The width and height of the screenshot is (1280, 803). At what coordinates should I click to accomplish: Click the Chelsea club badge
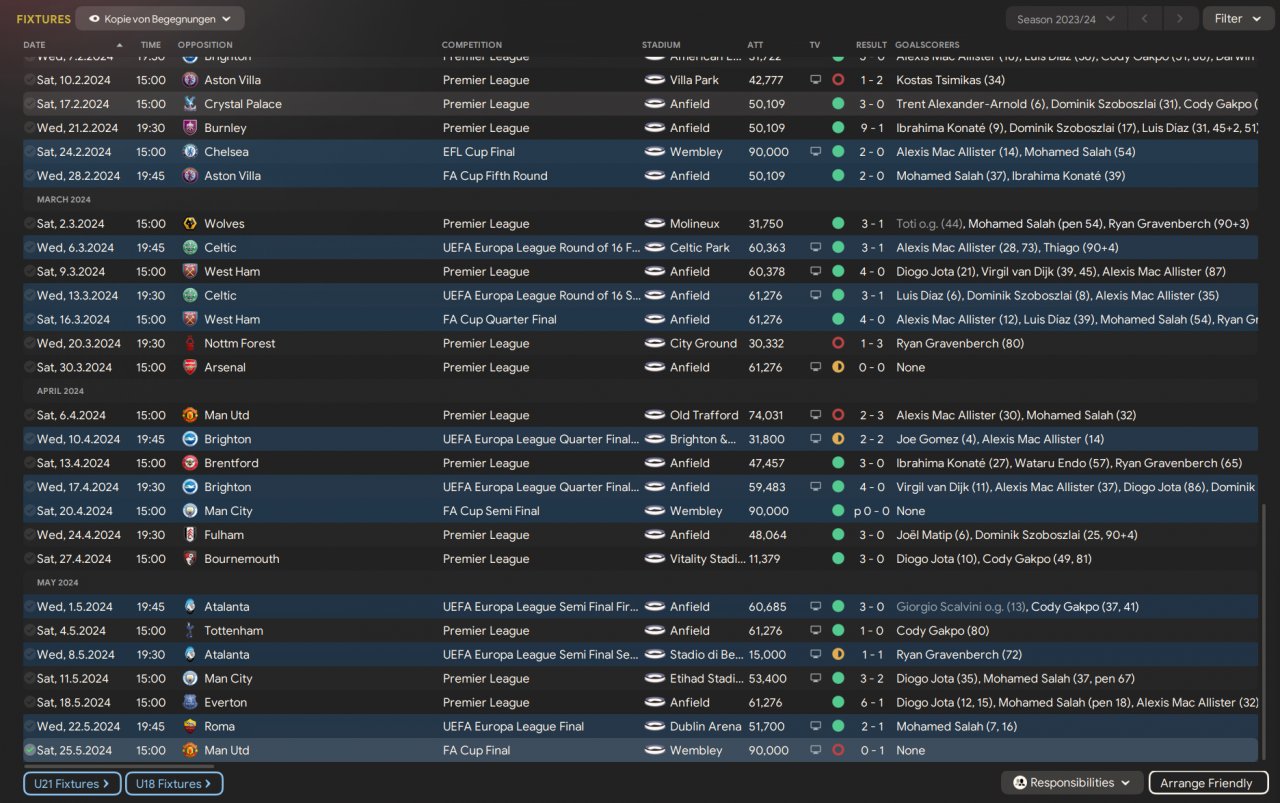pos(190,152)
